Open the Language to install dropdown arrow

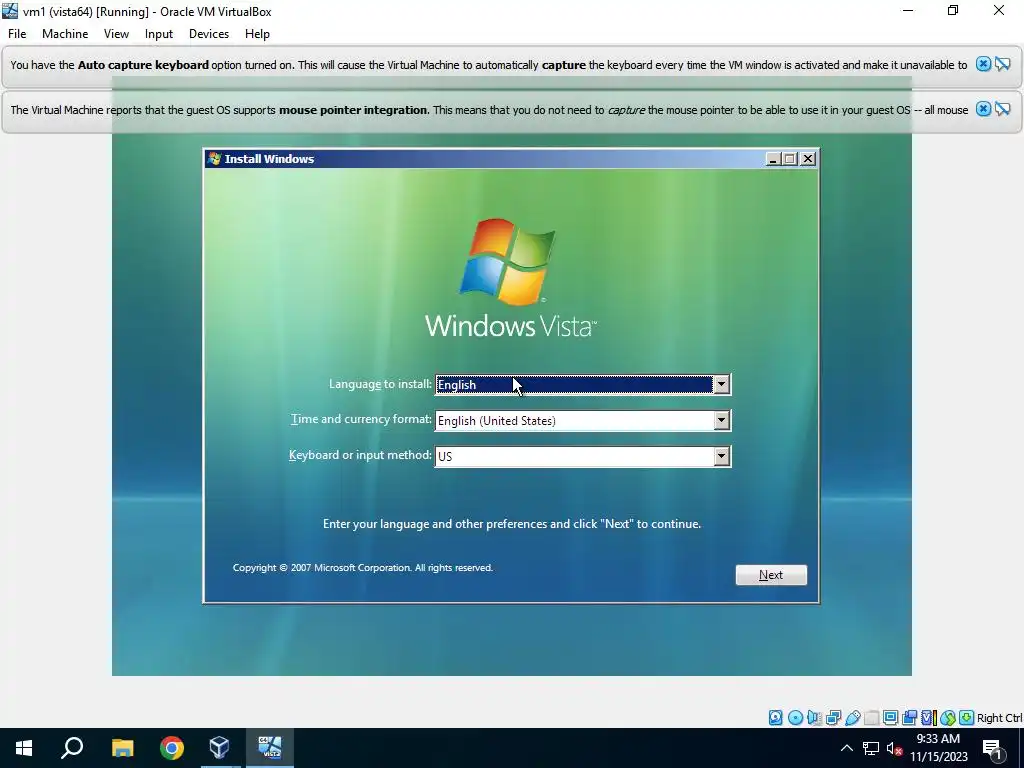(721, 385)
